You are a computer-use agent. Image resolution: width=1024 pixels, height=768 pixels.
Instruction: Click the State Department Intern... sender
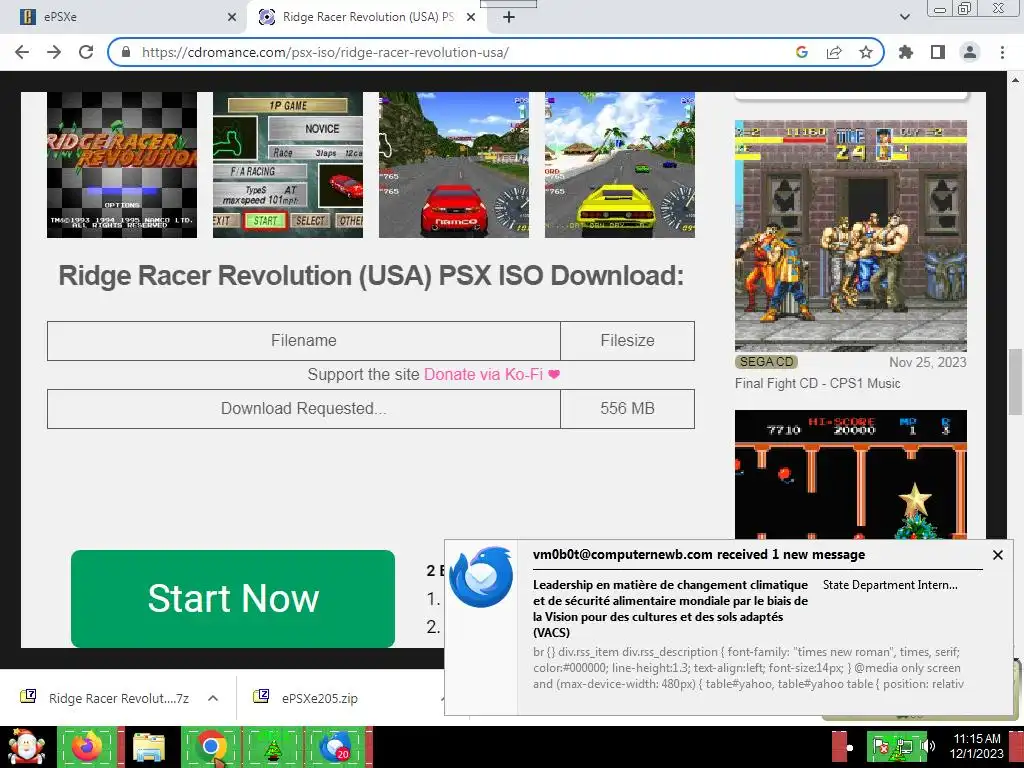click(890, 585)
